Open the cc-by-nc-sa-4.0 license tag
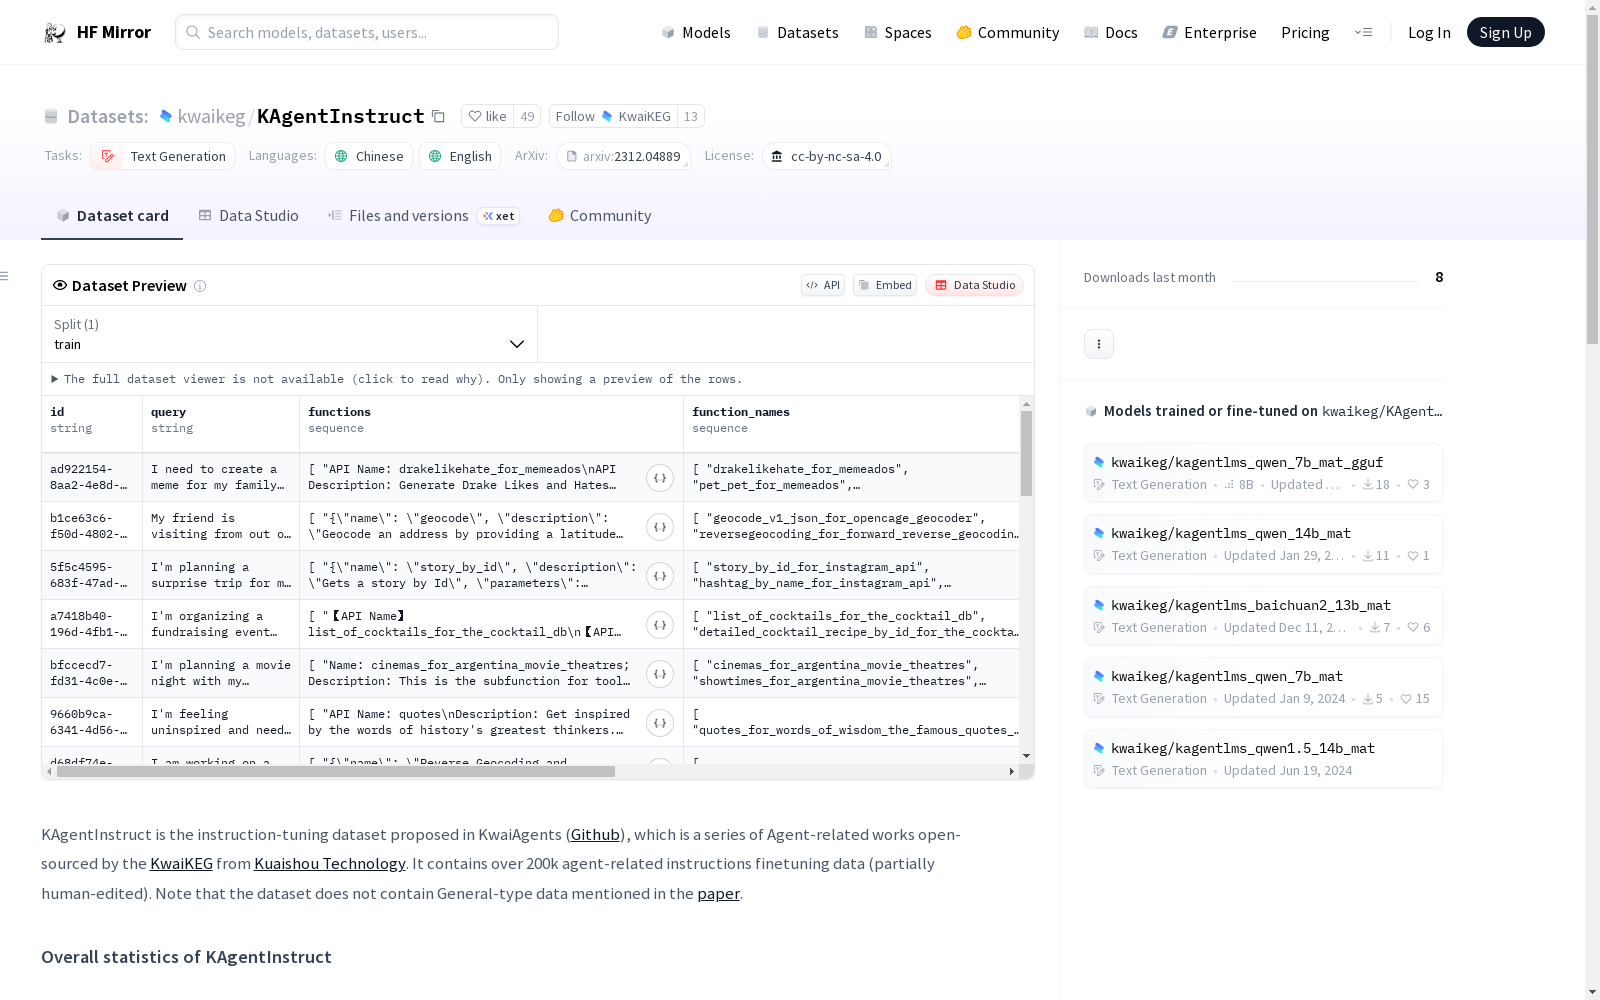The width and height of the screenshot is (1600, 1000). point(827,156)
